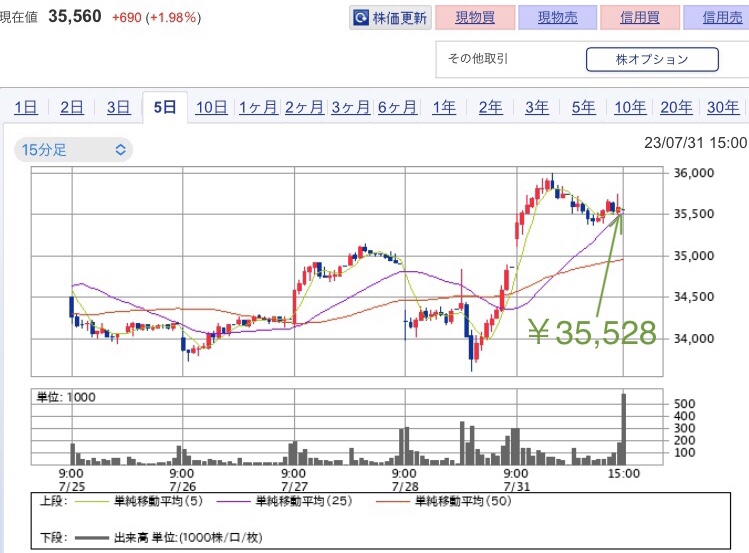Viewport: 749px width, 553px height.
Task: Click the 23/07/31 15:00 timestamp
Action: [696, 143]
